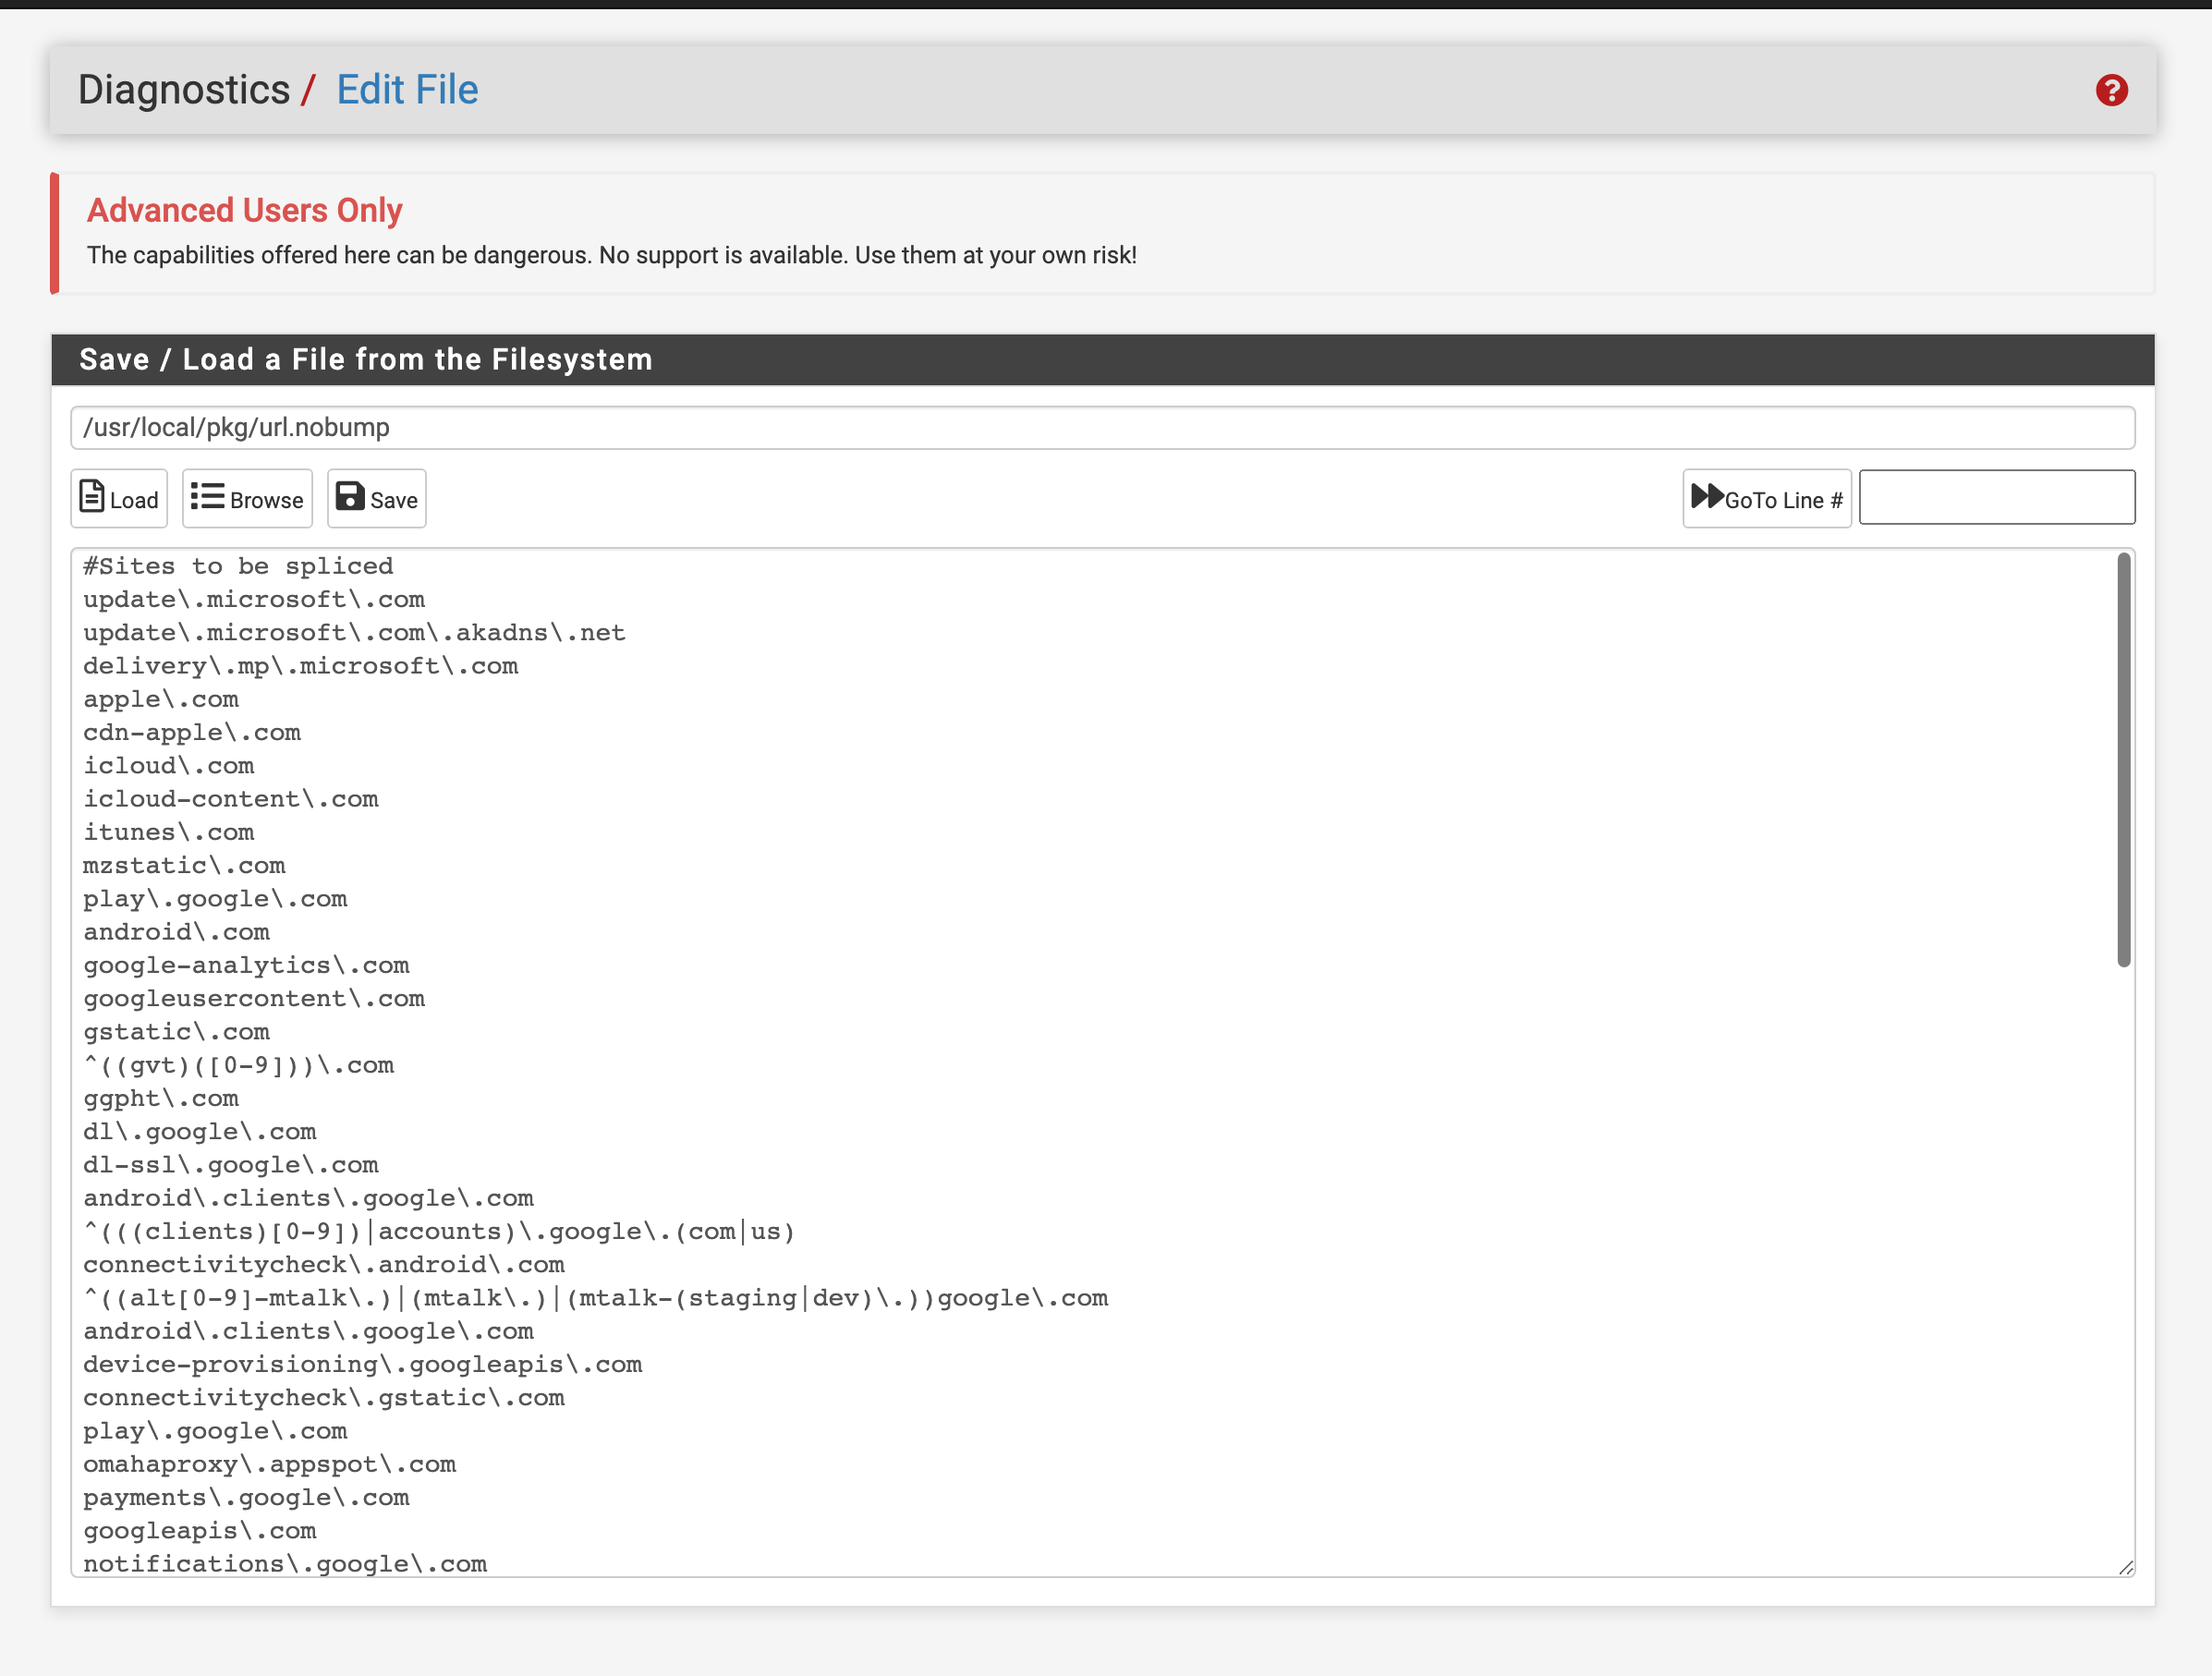Click the line 'dl-ssl\.google\.com'
Image resolution: width=2212 pixels, height=1676 pixels.
click(x=231, y=1164)
